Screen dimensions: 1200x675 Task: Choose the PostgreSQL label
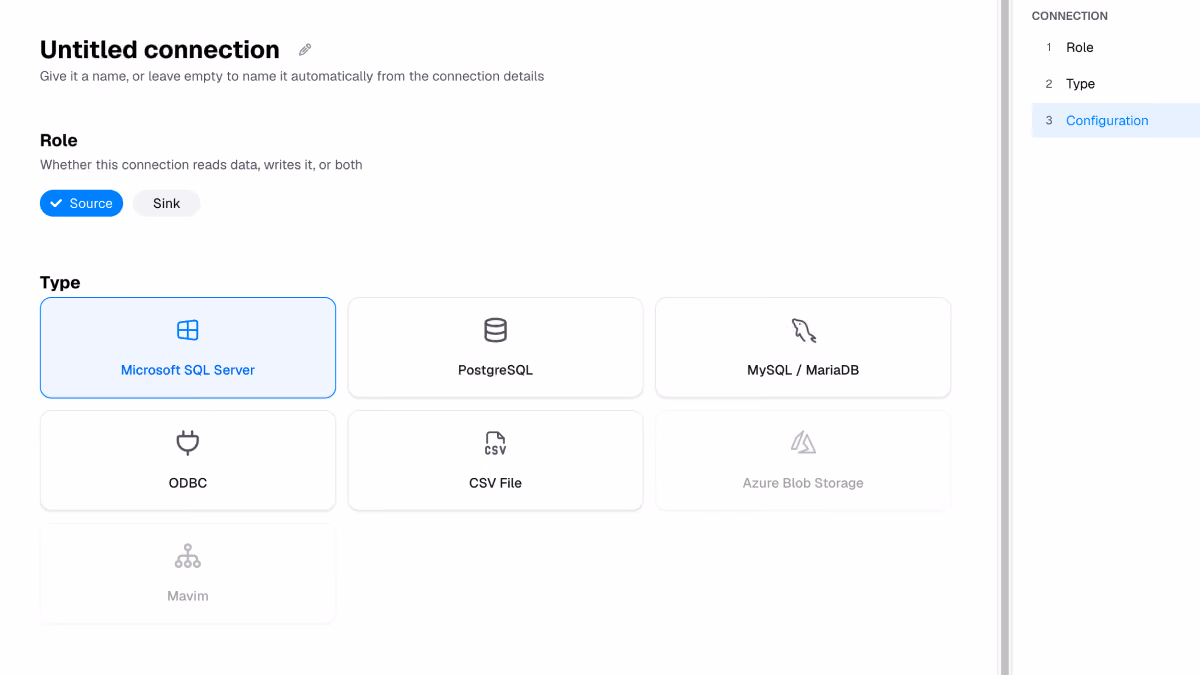tap(495, 370)
